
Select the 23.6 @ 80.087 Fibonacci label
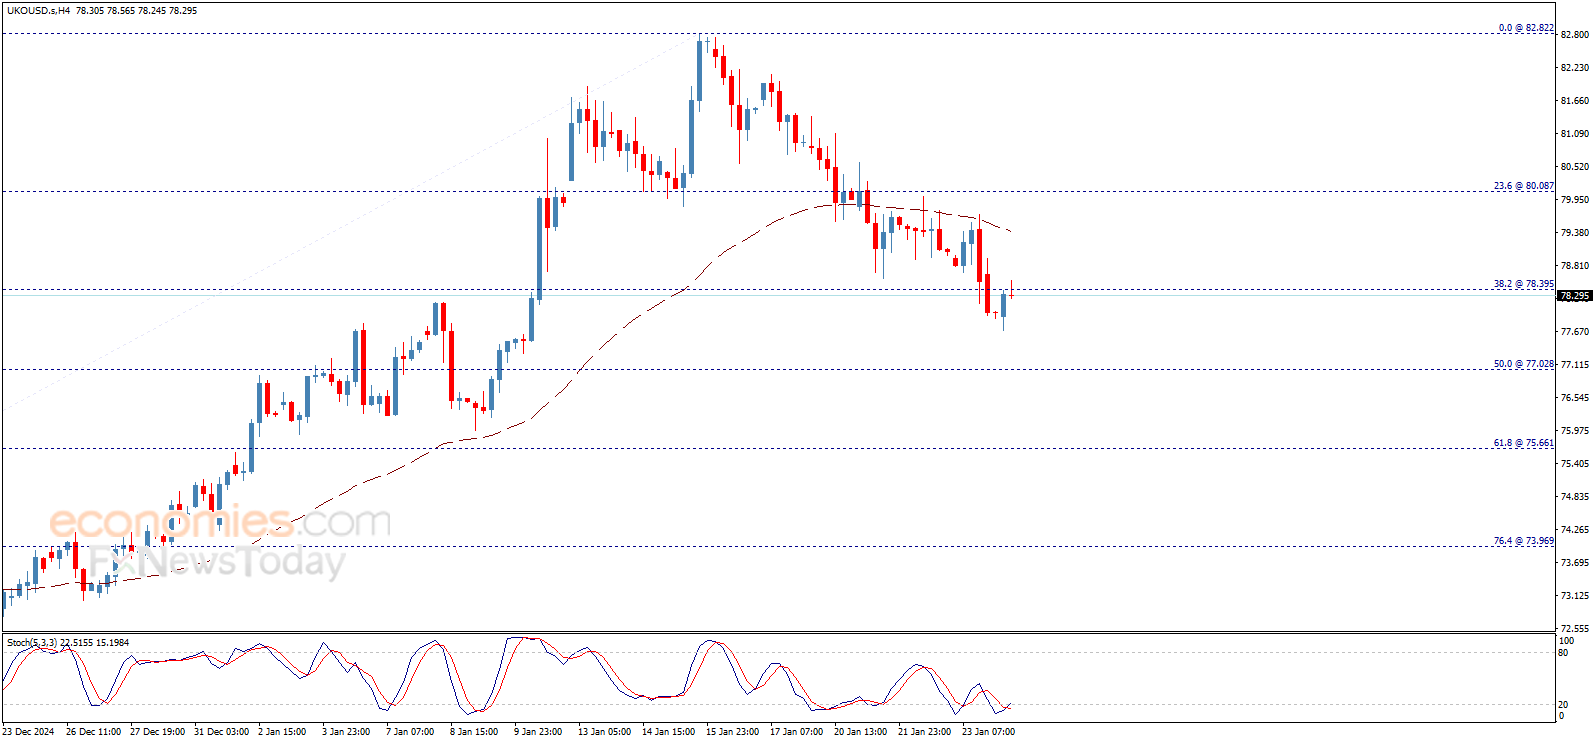1524,186
